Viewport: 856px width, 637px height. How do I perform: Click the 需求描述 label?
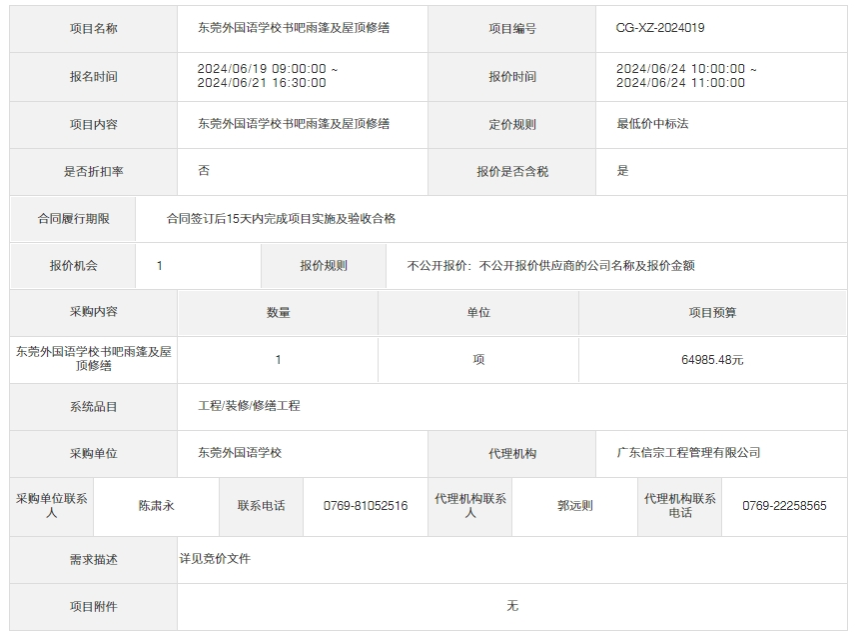pos(93,560)
